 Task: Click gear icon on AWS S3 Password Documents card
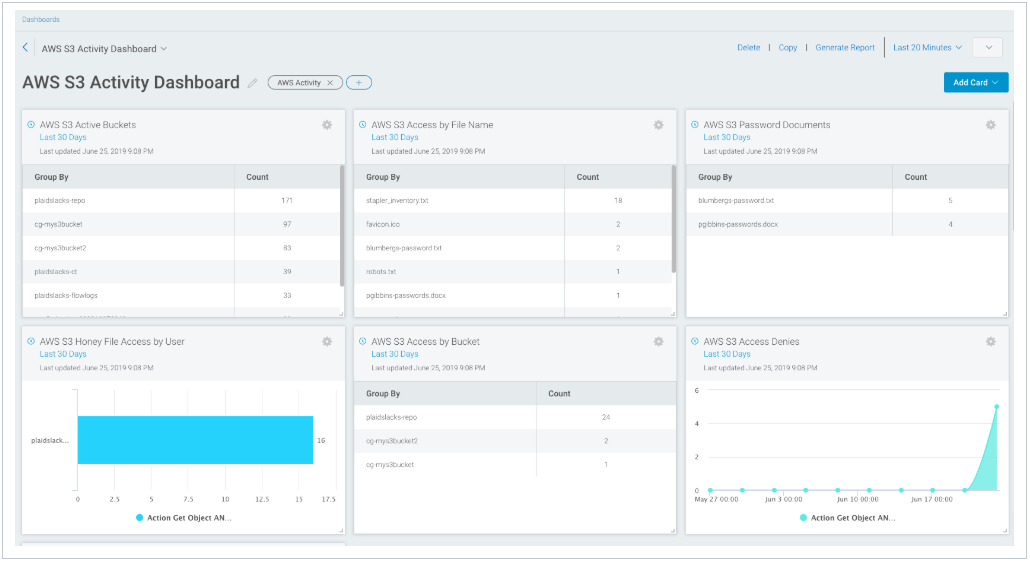[990, 125]
